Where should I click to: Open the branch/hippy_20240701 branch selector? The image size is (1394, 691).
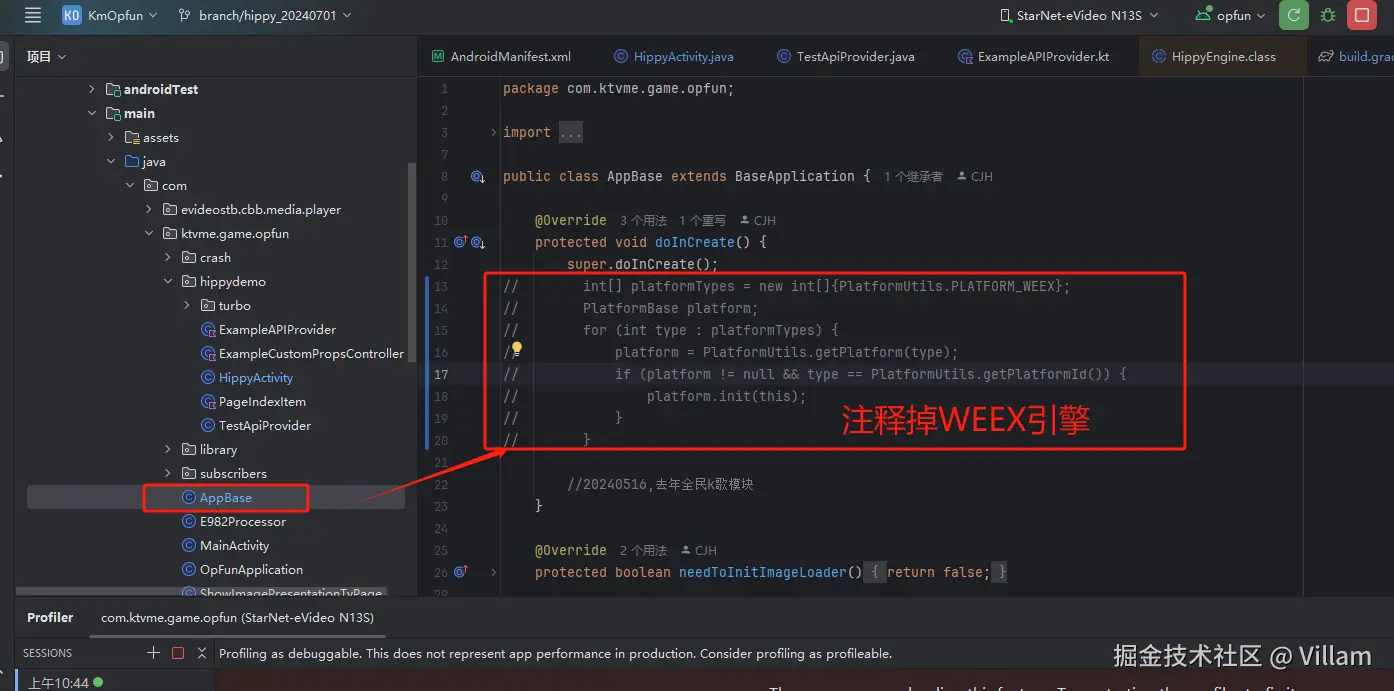pos(266,15)
